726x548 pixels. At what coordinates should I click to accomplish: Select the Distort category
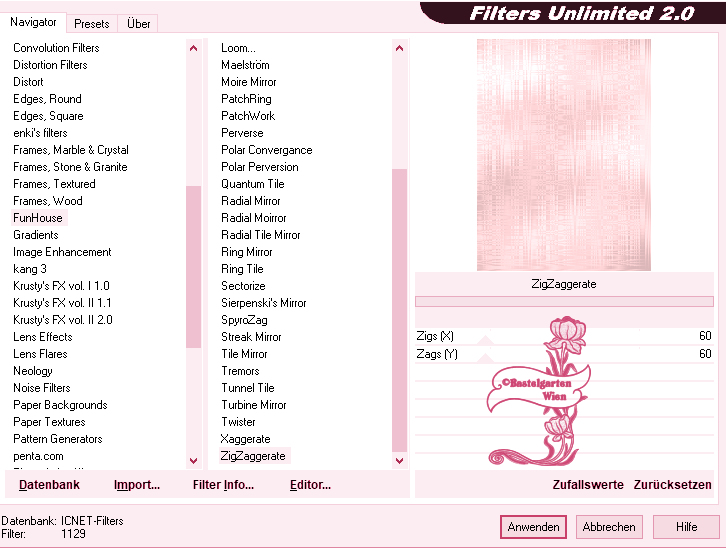click(x=28, y=82)
